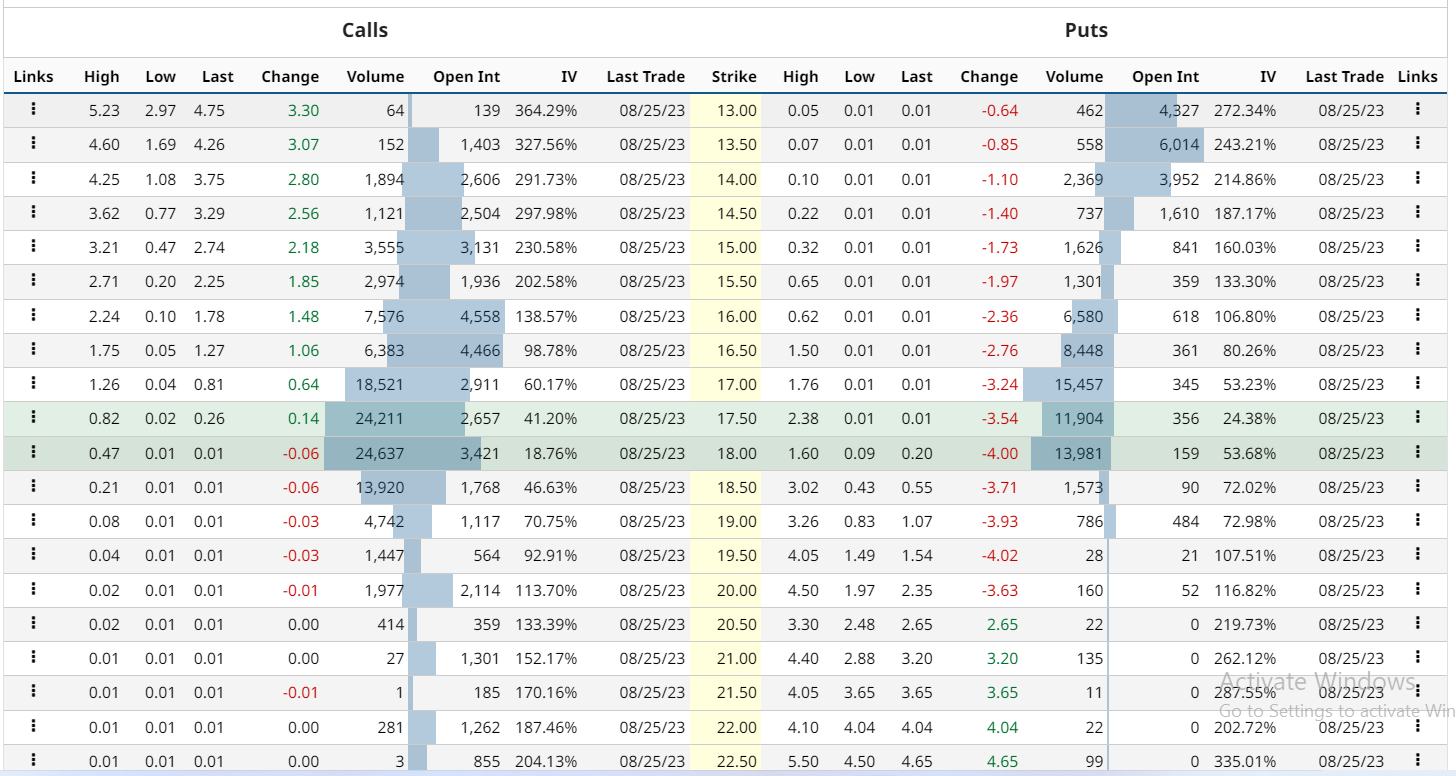Click the 24,637 calls volume cell

364,453
